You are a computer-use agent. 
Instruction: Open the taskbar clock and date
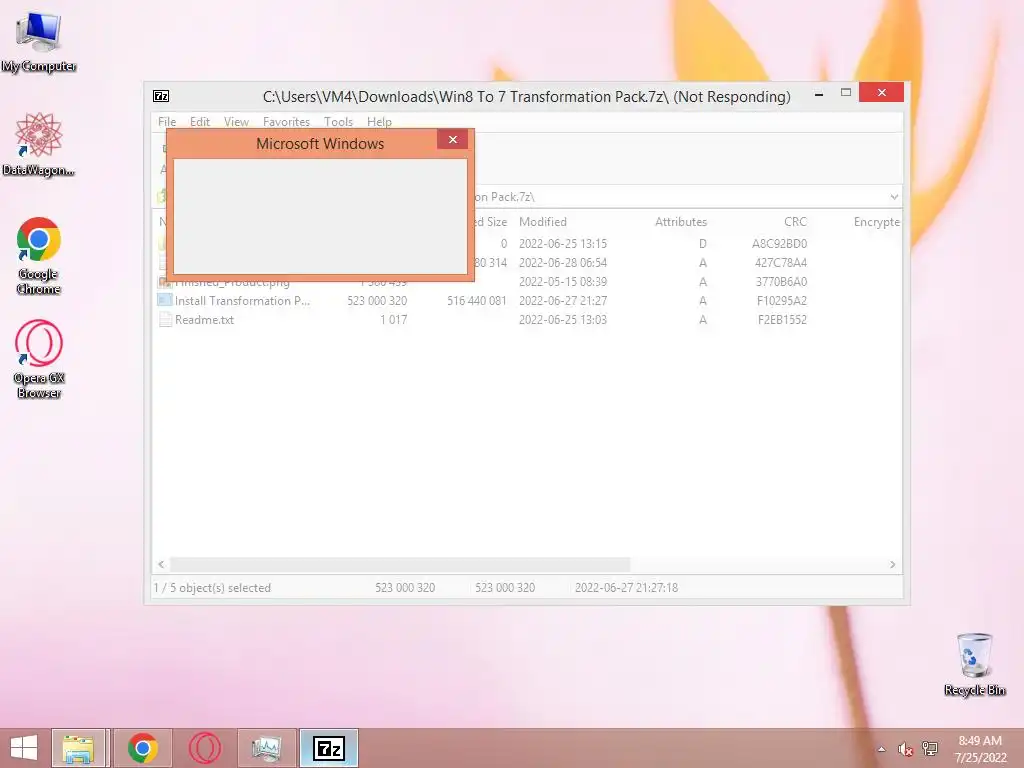pyautogui.click(x=980, y=749)
